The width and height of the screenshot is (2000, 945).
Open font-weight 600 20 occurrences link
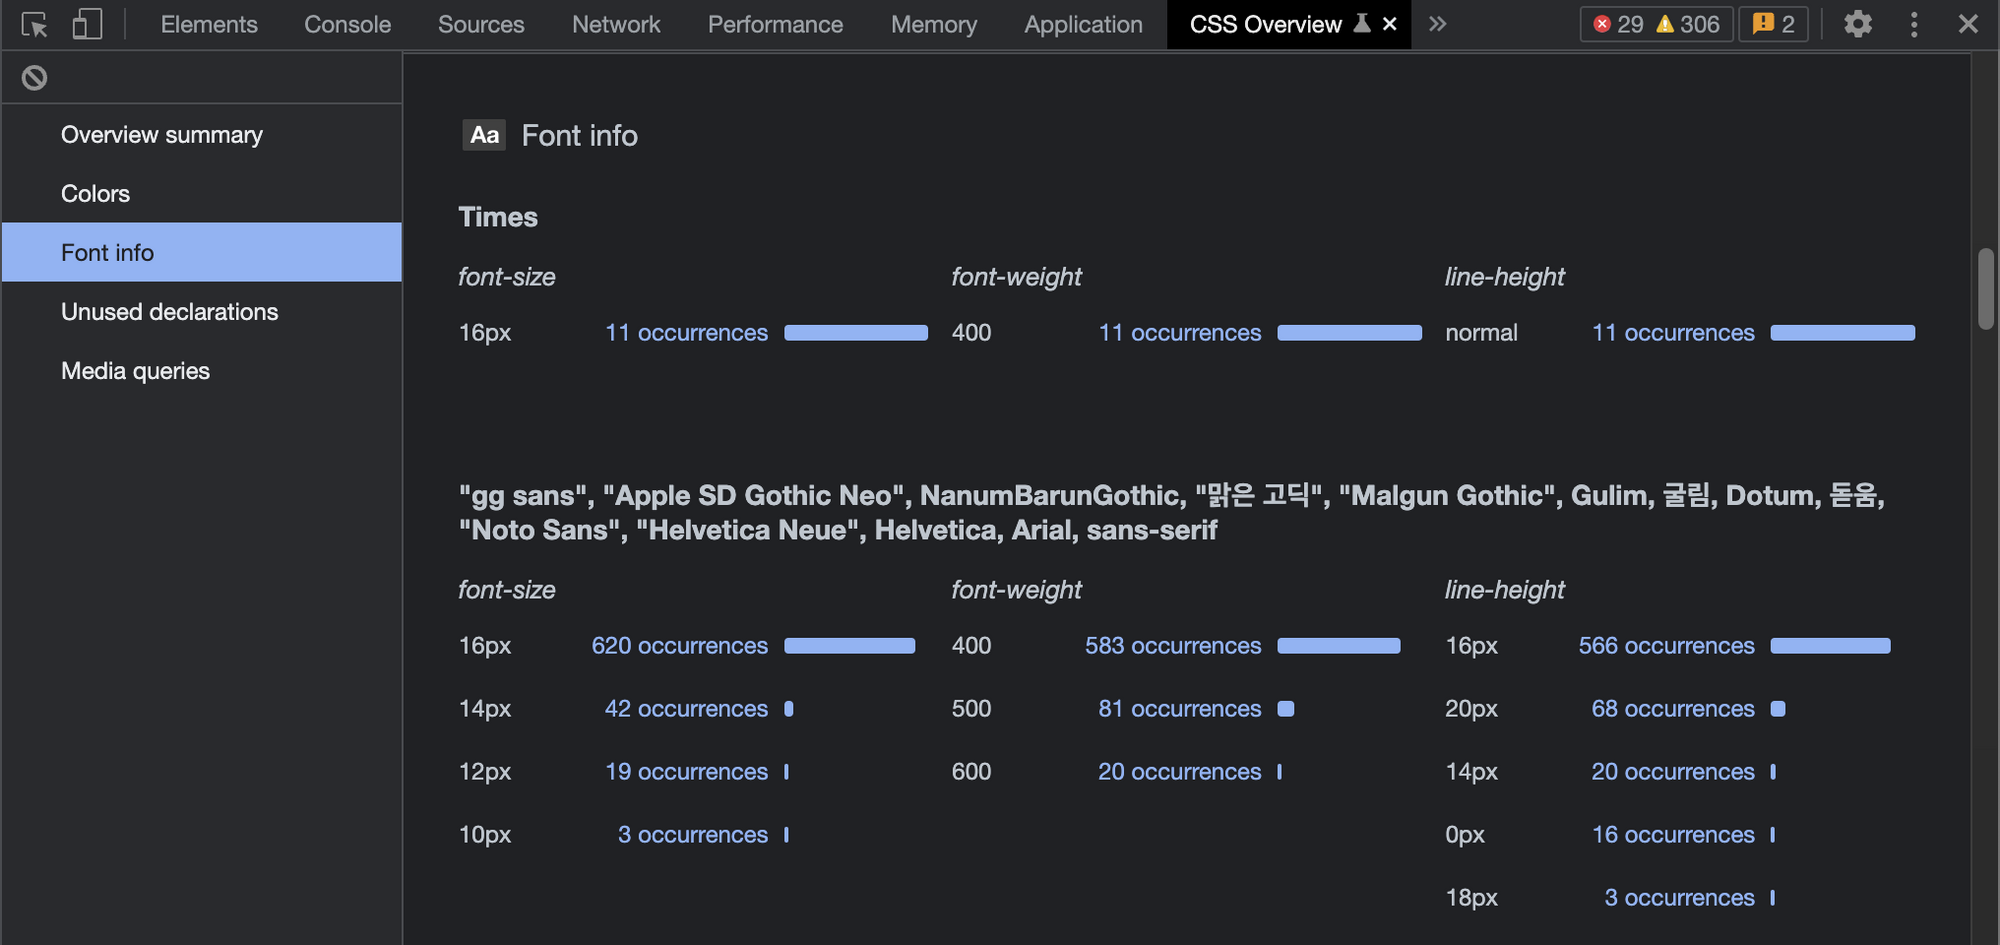(1180, 772)
